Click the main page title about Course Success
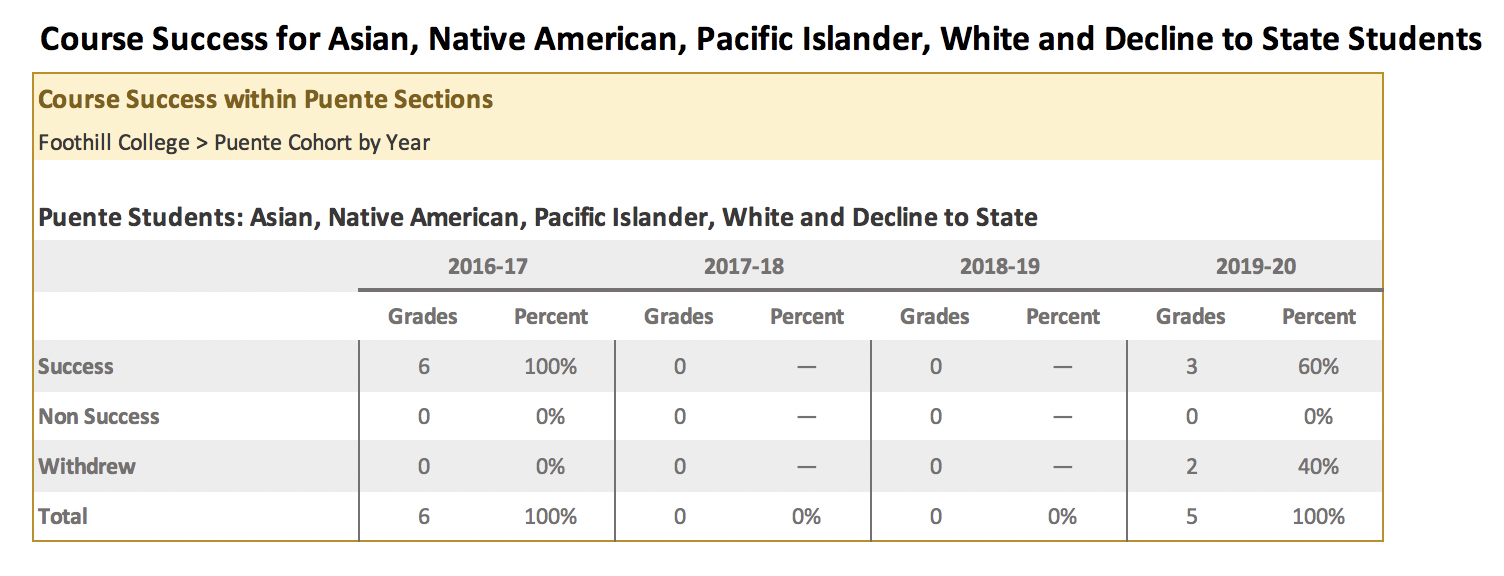This screenshot has width=1504, height=576. [760, 39]
